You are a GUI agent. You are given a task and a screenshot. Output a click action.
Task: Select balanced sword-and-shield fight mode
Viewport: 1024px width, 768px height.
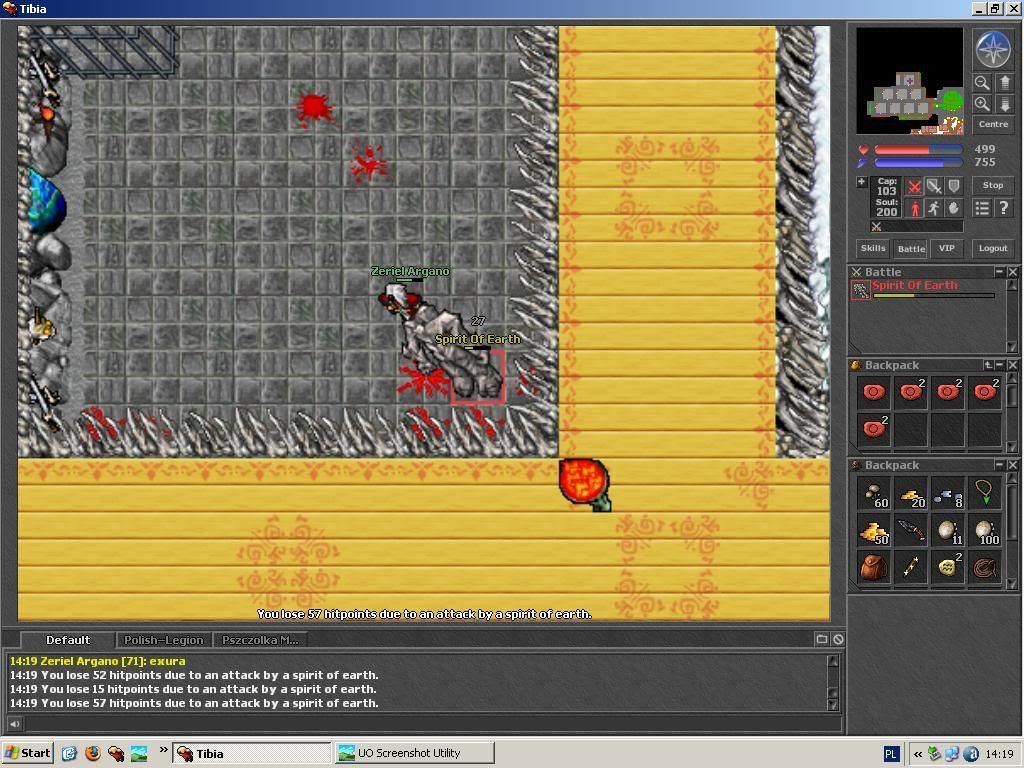click(x=935, y=187)
